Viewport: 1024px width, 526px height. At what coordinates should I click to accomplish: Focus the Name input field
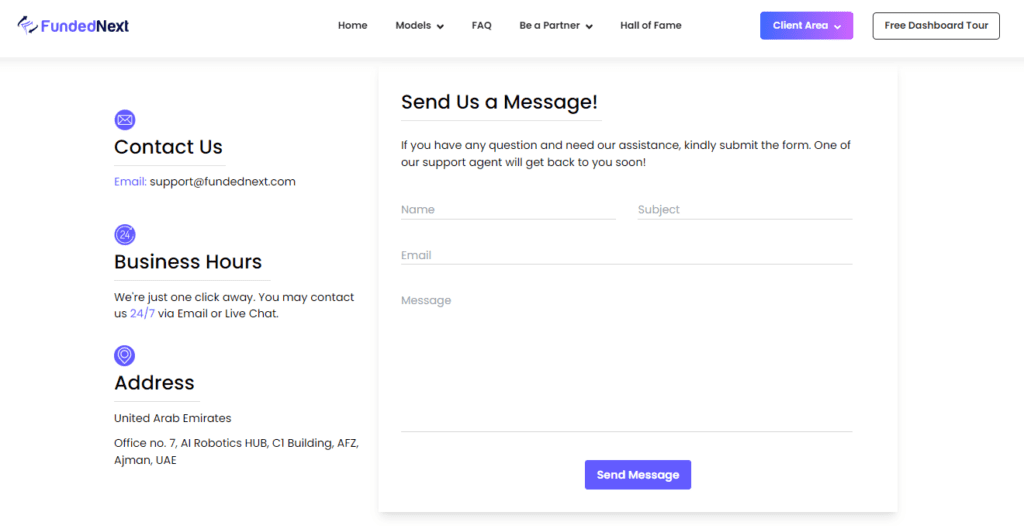508,210
